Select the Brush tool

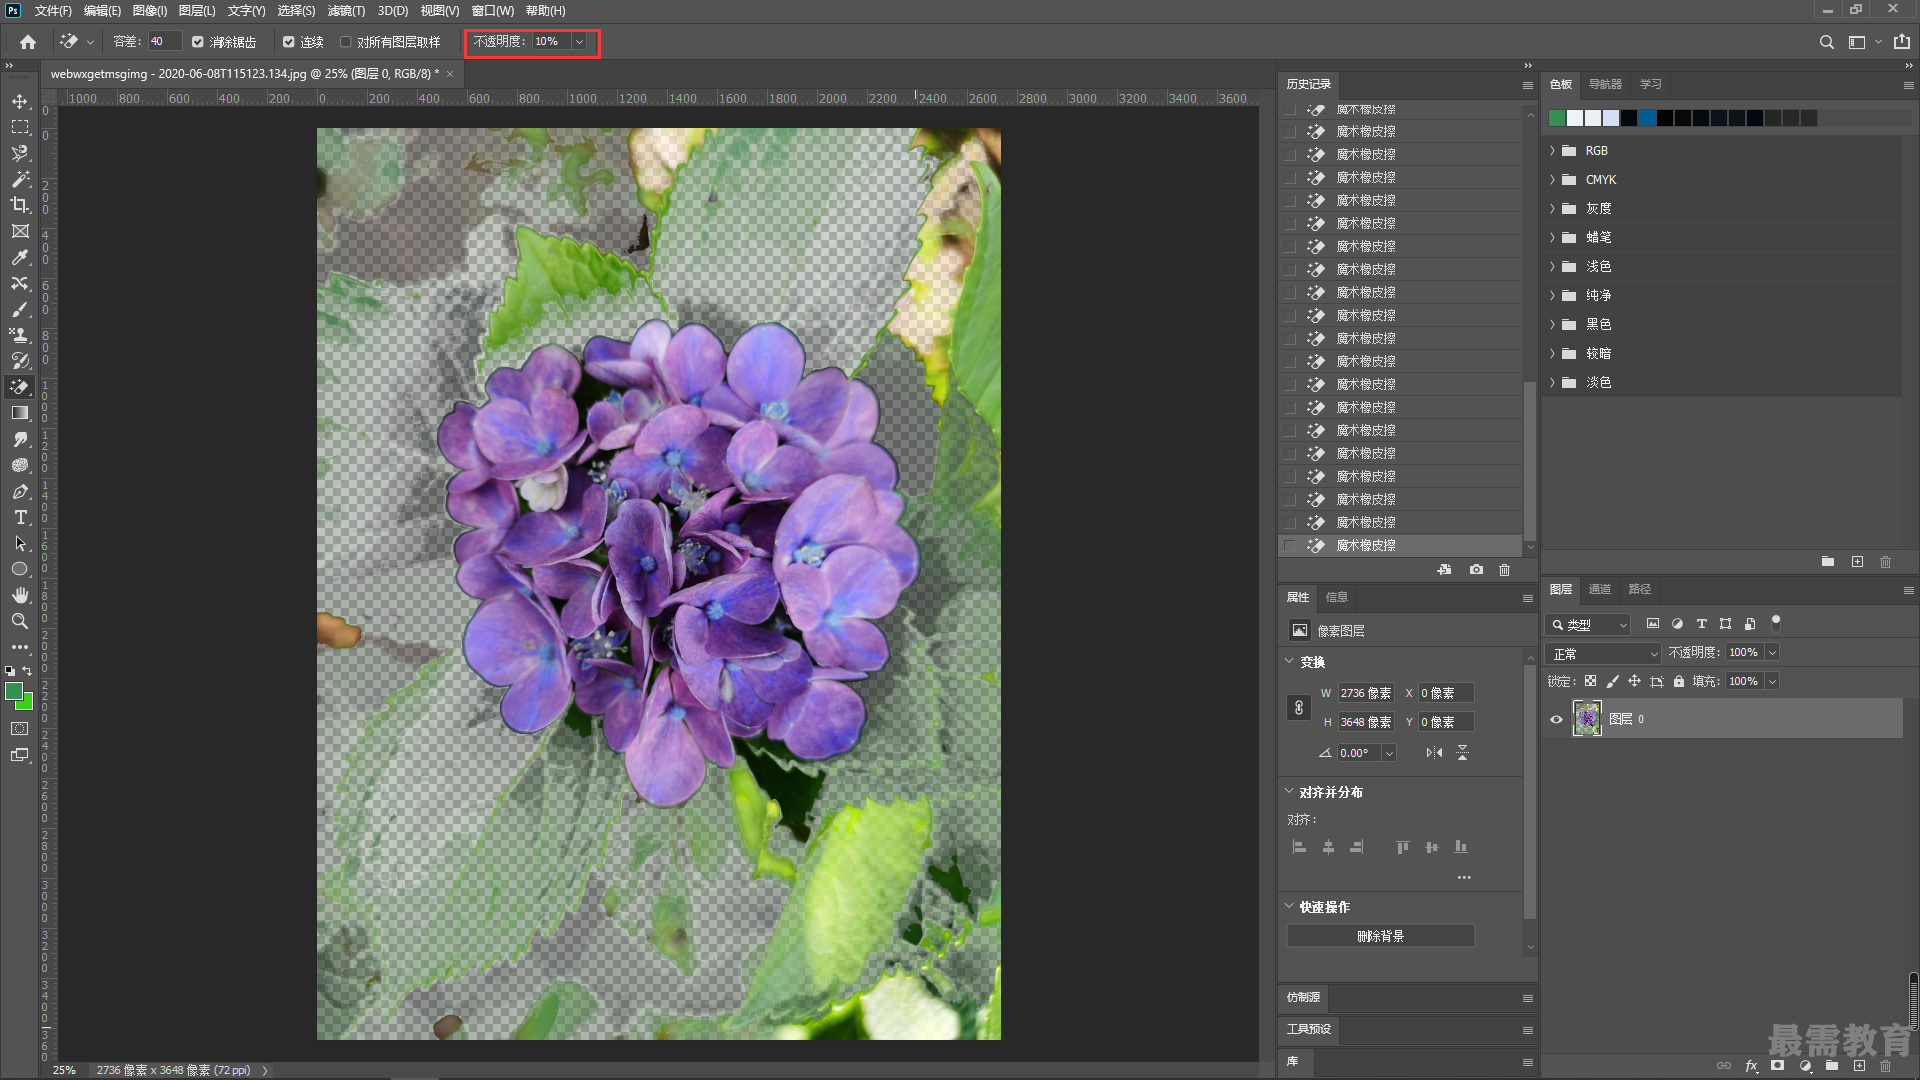[x=20, y=309]
